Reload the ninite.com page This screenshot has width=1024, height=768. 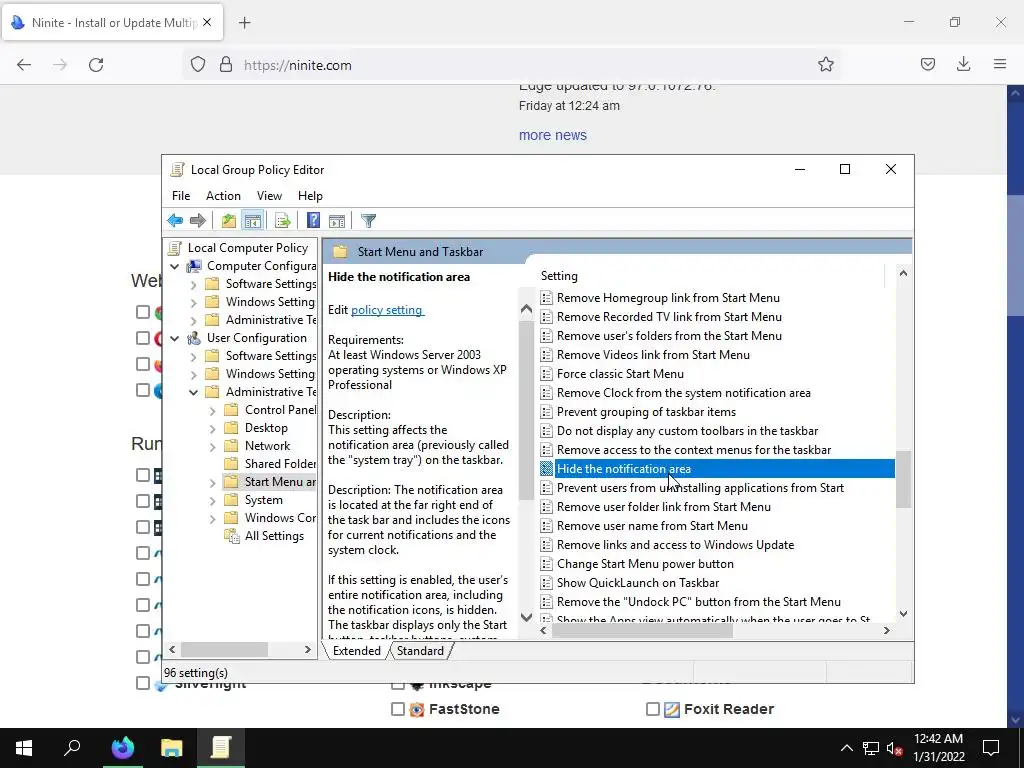[x=96, y=65]
